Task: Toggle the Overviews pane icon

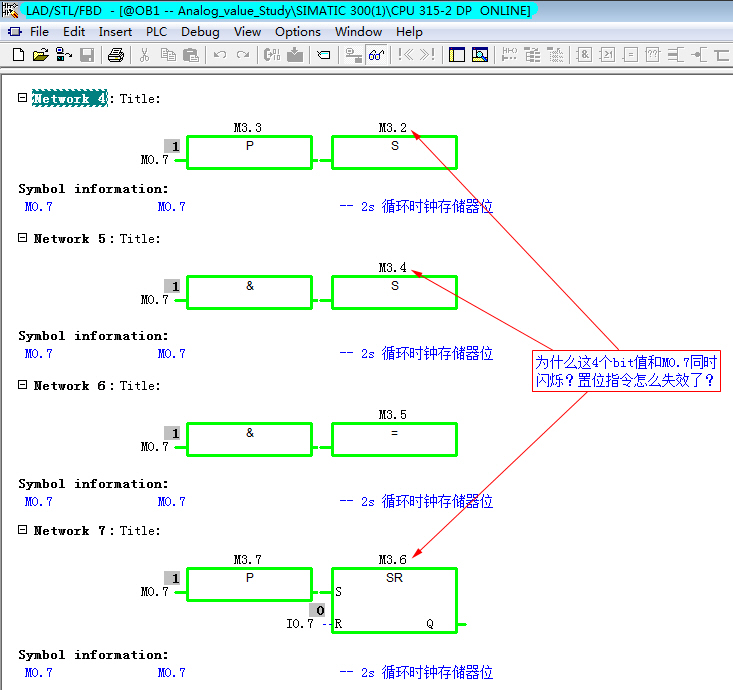Action: click(457, 55)
